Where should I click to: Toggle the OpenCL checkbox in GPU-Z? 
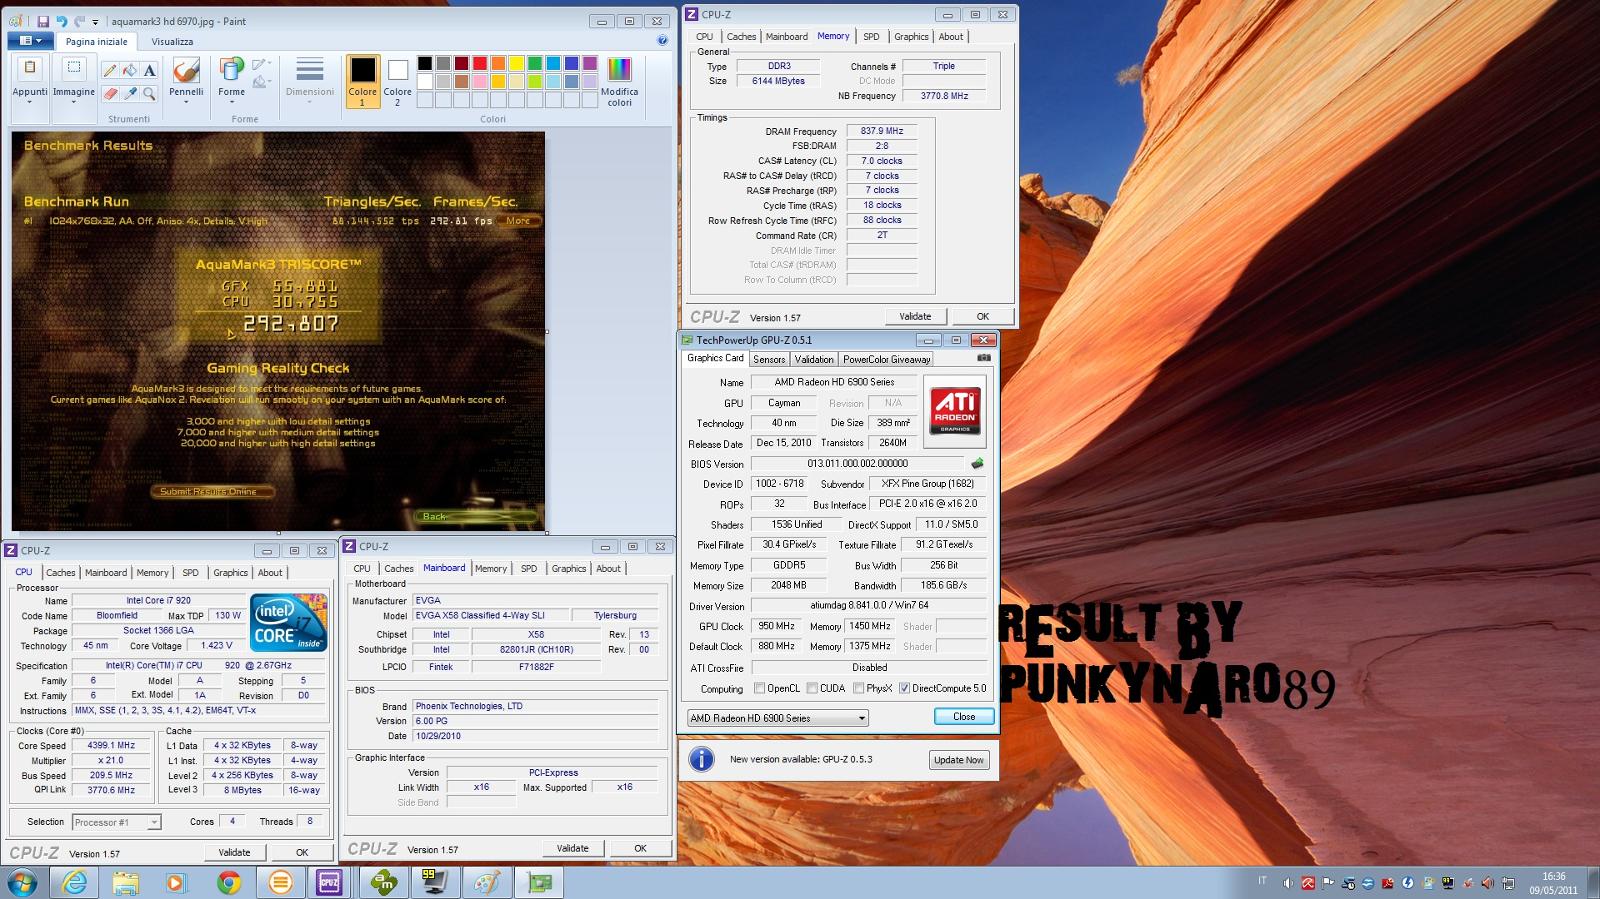760,688
